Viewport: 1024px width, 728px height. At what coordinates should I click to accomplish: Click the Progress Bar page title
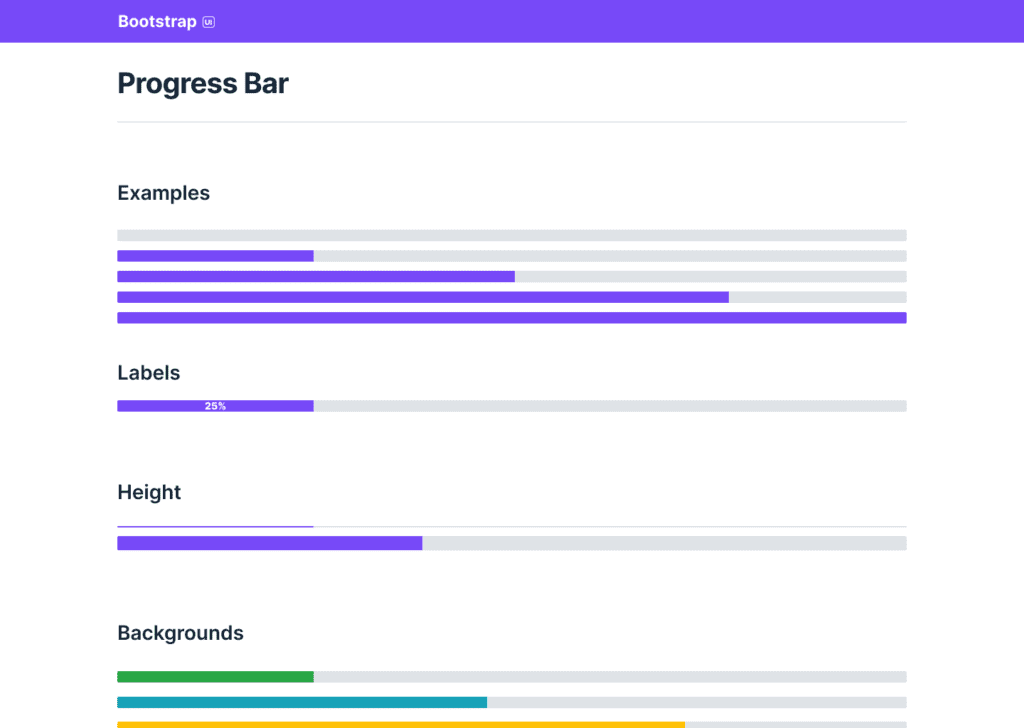pyautogui.click(x=203, y=83)
